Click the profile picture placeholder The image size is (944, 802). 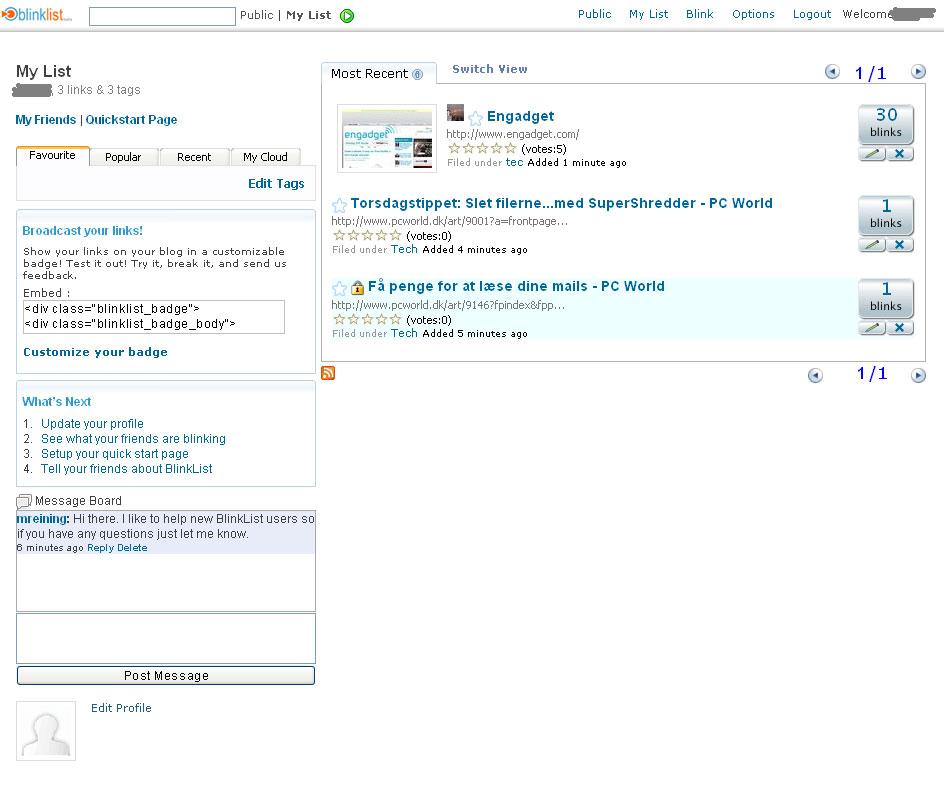[46, 731]
